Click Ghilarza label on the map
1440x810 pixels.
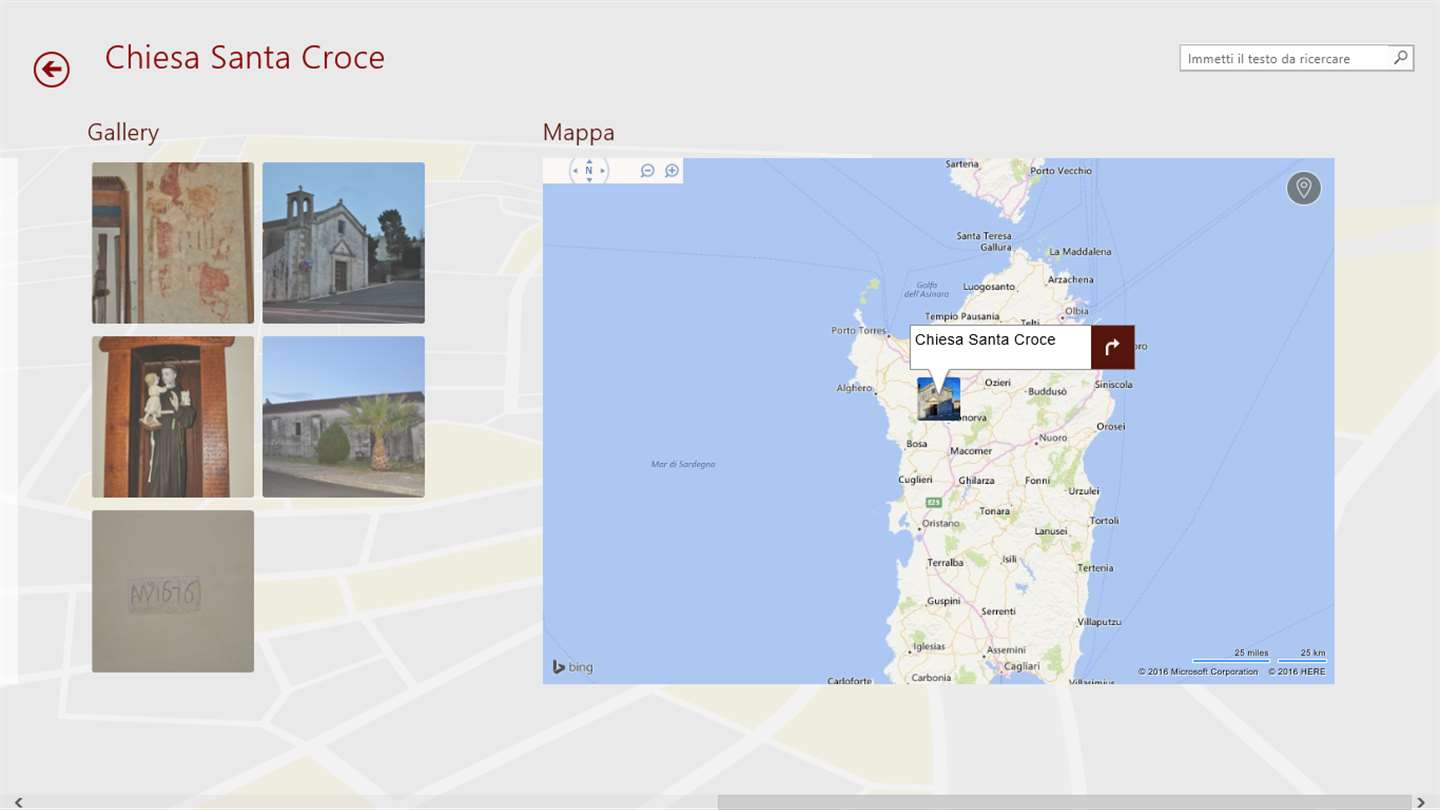[977, 481]
